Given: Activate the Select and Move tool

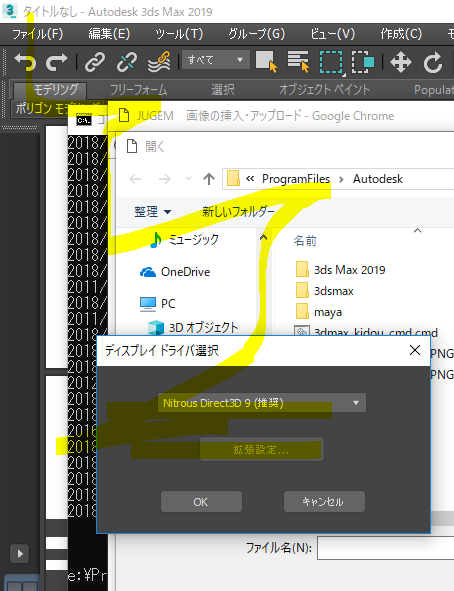Looking at the screenshot, I should pyautogui.click(x=400, y=62).
